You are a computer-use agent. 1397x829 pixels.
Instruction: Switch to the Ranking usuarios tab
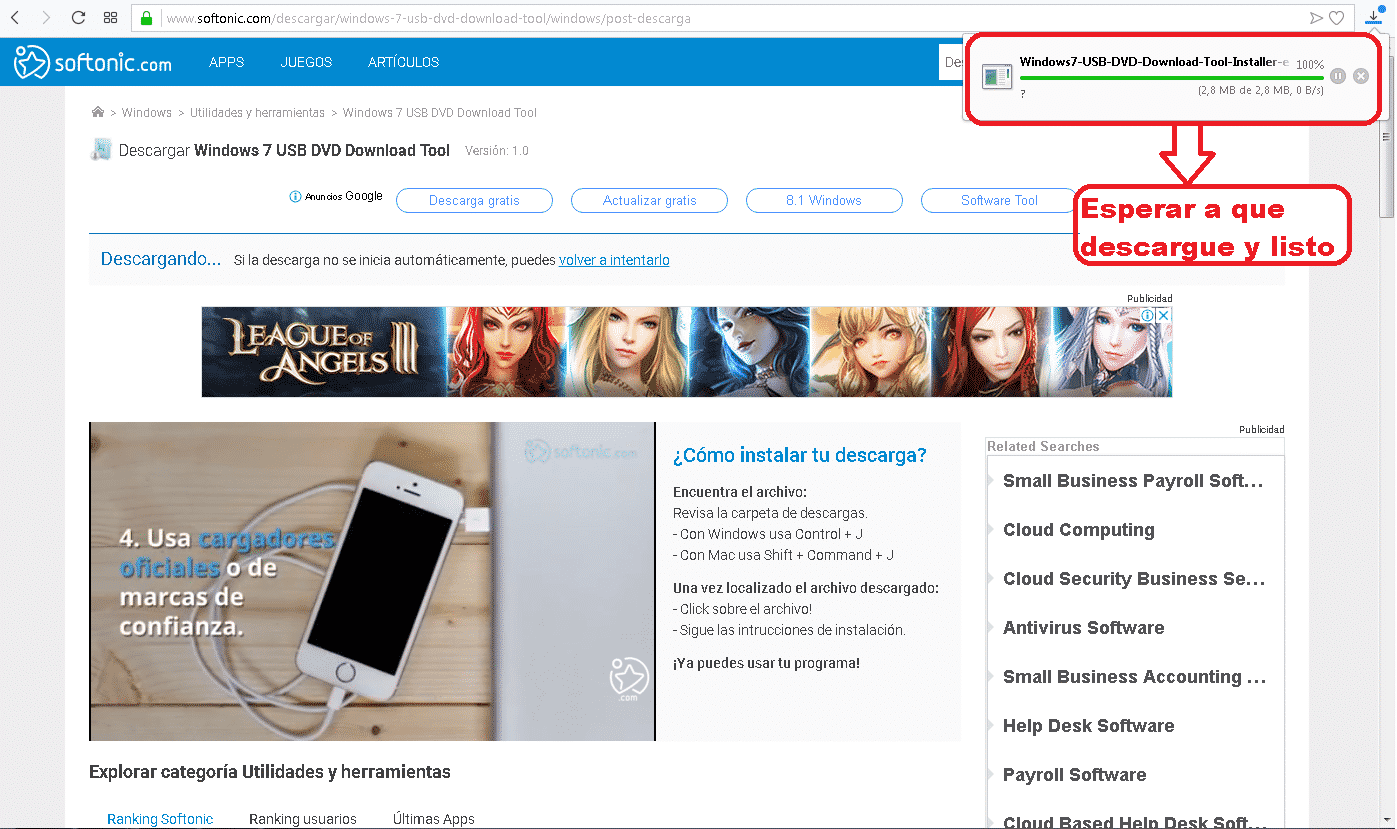[302, 819]
